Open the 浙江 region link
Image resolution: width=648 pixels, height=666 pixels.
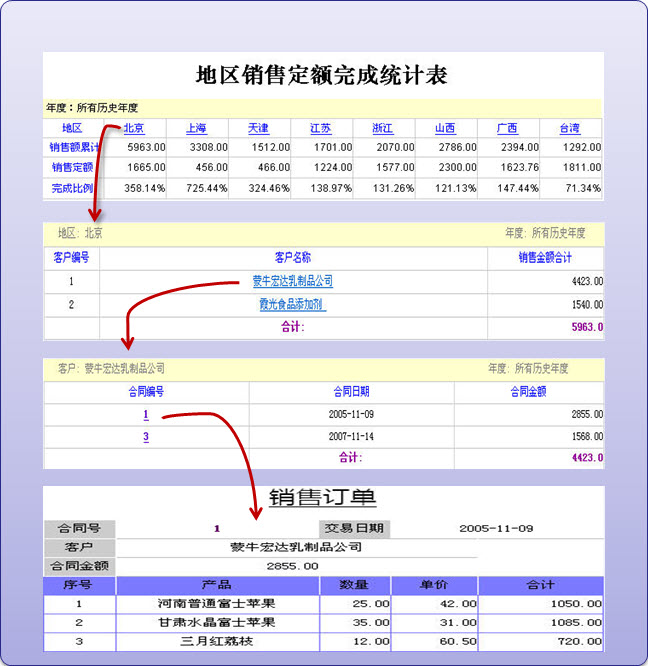(x=383, y=128)
